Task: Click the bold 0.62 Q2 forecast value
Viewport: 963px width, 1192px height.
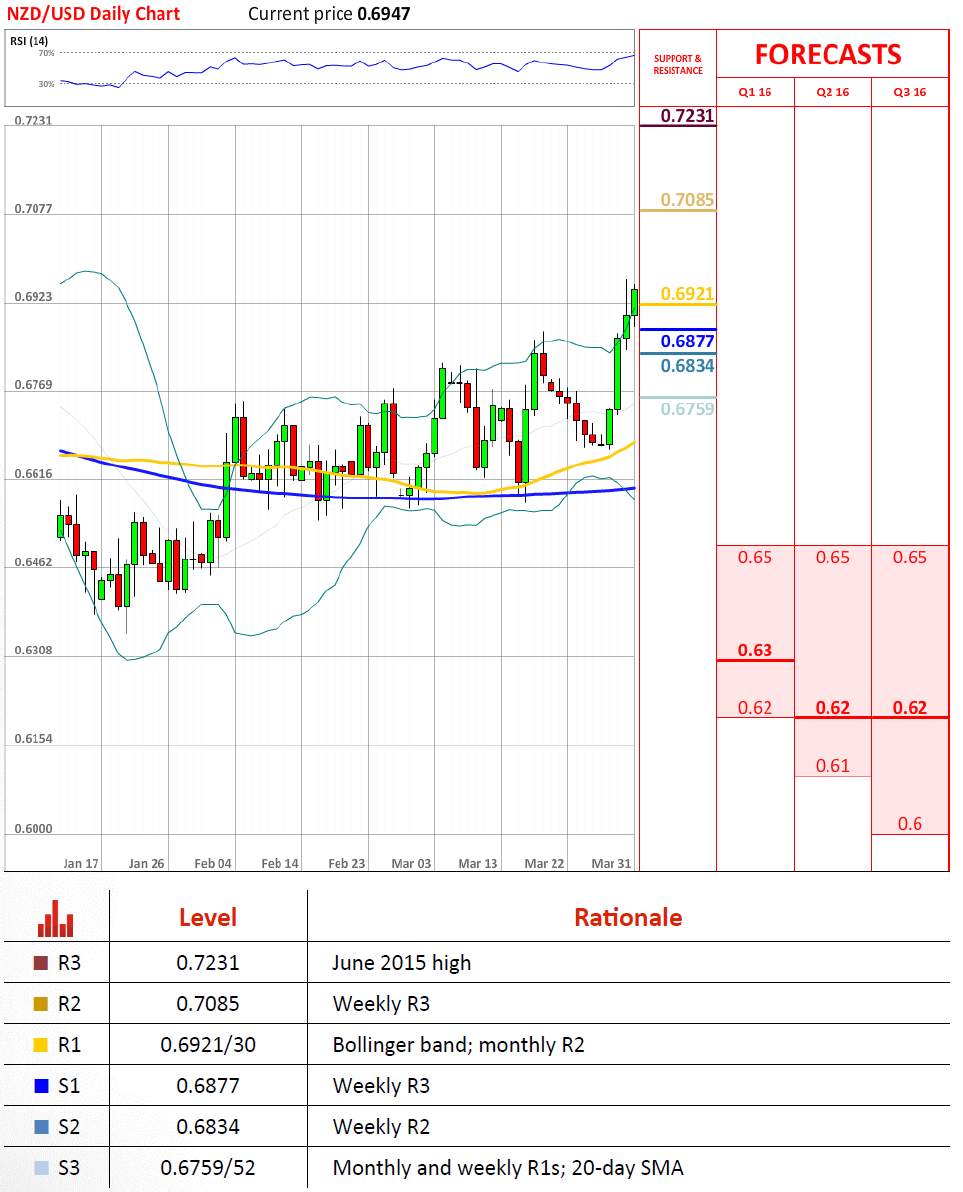Action: (x=833, y=708)
